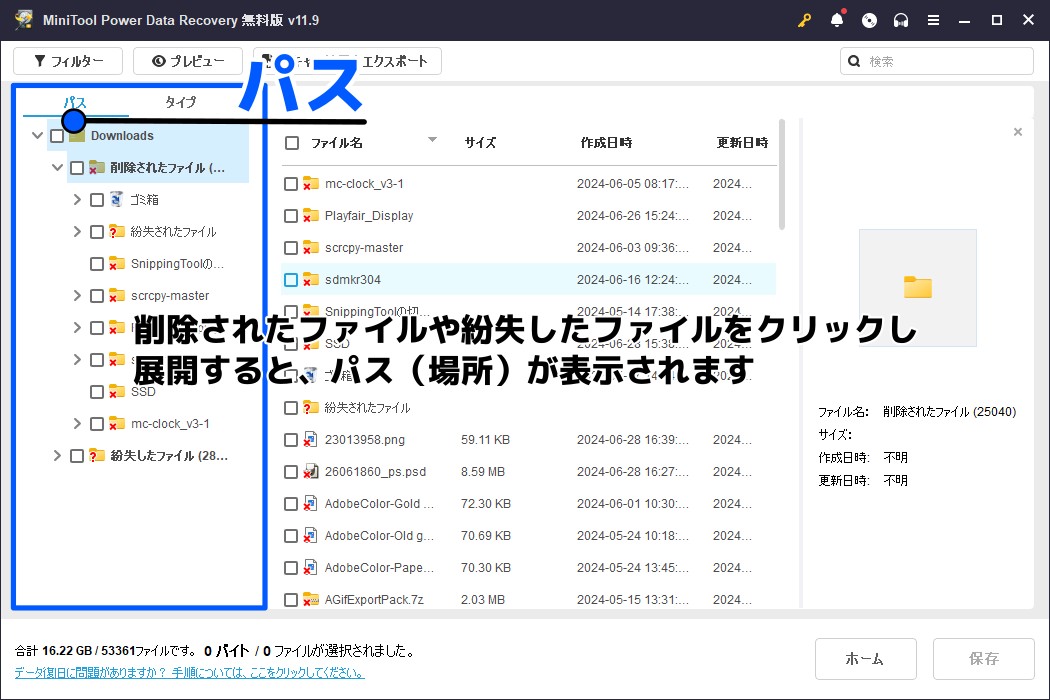This screenshot has height=700, width=1050.
Task: Collapse the 削除されたファイル tree node
Action: tap(57, 167)
